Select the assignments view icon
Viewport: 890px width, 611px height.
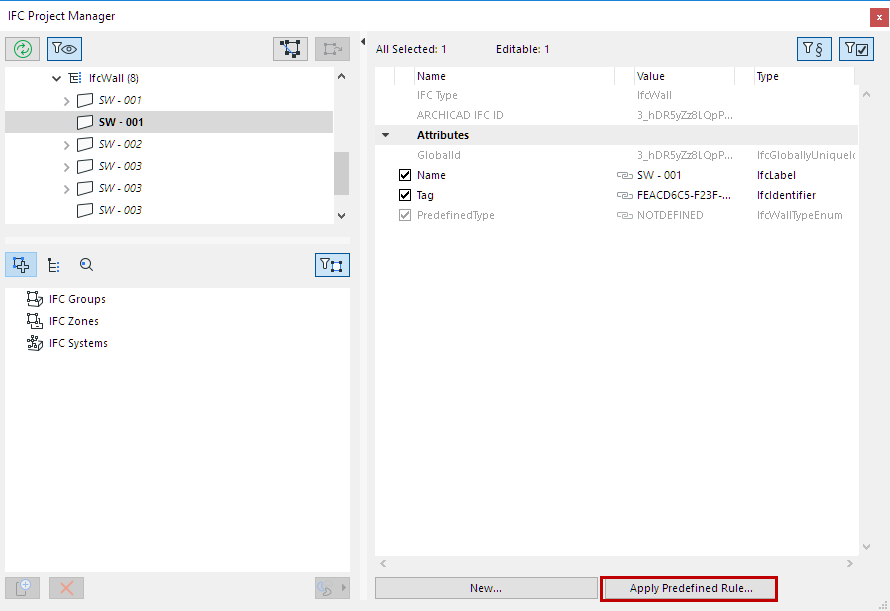(x=21, y=265)
